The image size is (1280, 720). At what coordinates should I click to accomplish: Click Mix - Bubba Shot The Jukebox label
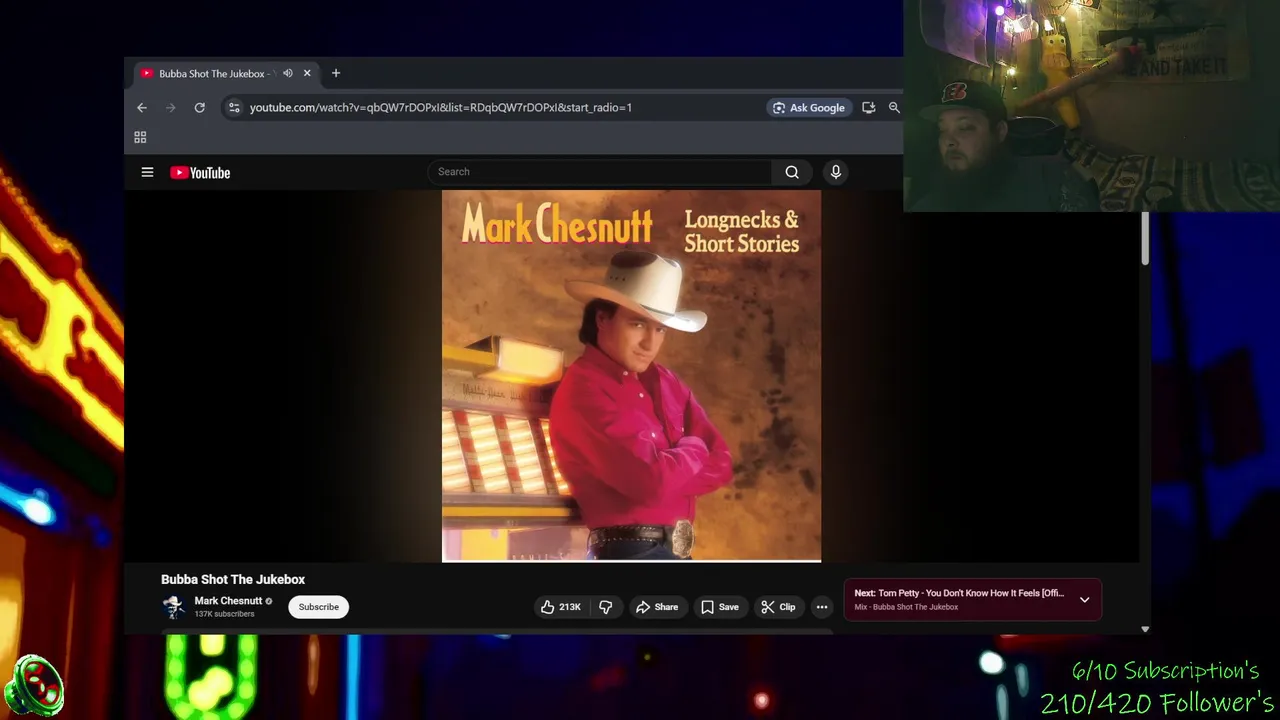906,607
